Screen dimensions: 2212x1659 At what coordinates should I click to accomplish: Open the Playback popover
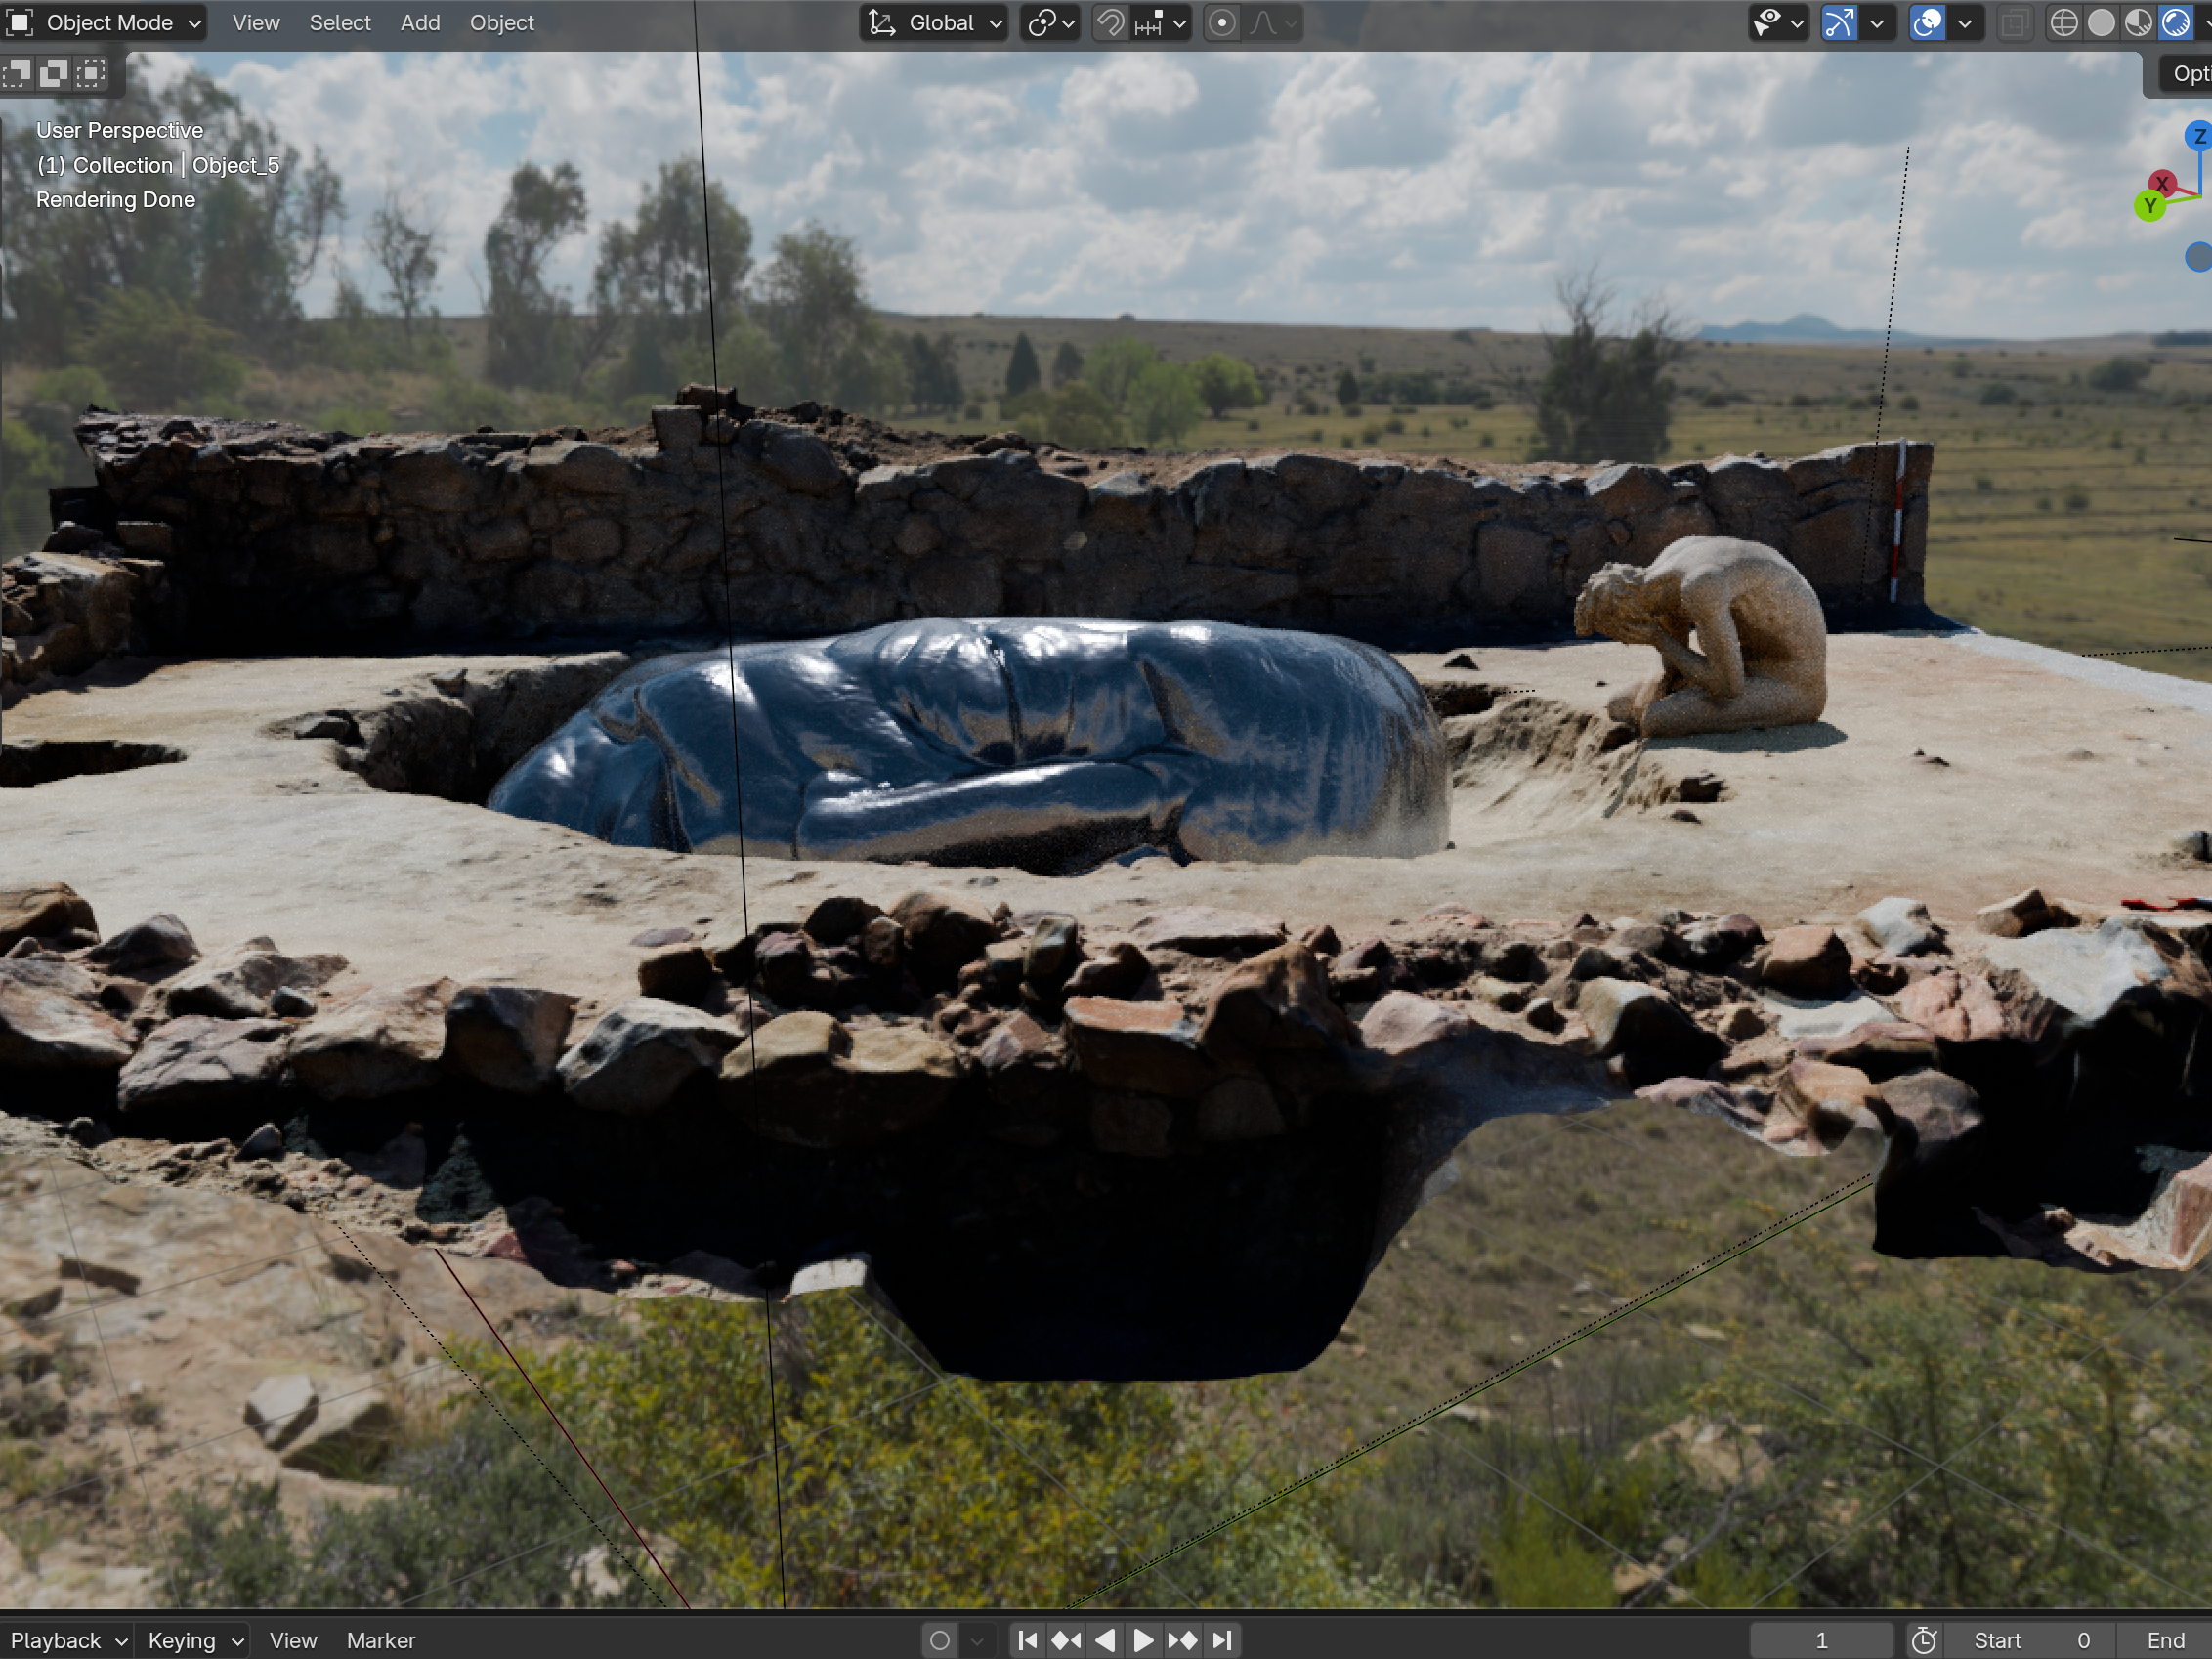click(x=68, y=1640)
